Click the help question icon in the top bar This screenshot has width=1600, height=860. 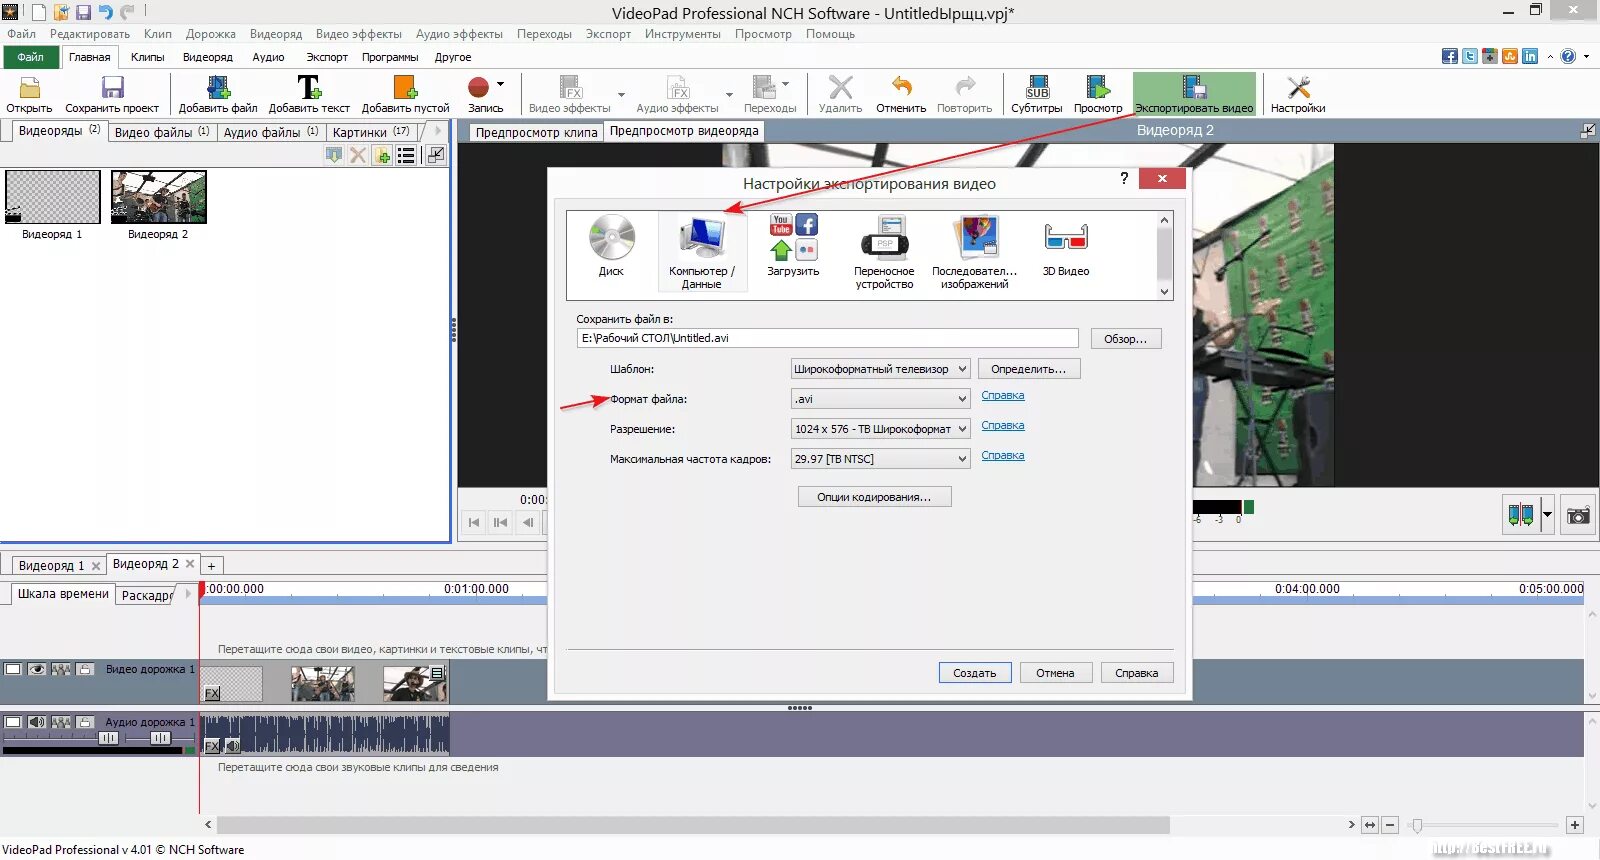(x=1568, y=56)
